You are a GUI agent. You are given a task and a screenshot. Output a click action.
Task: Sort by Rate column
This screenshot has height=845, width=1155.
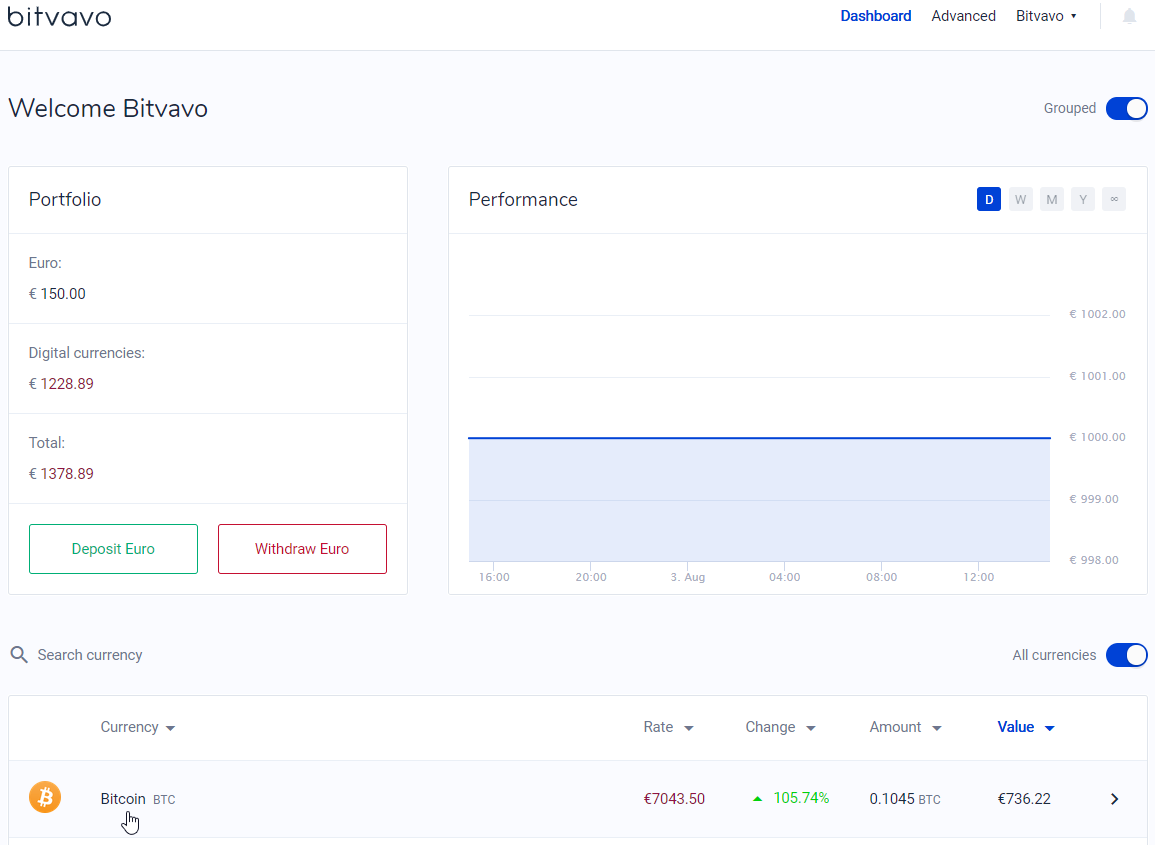[x=668, y=727]
